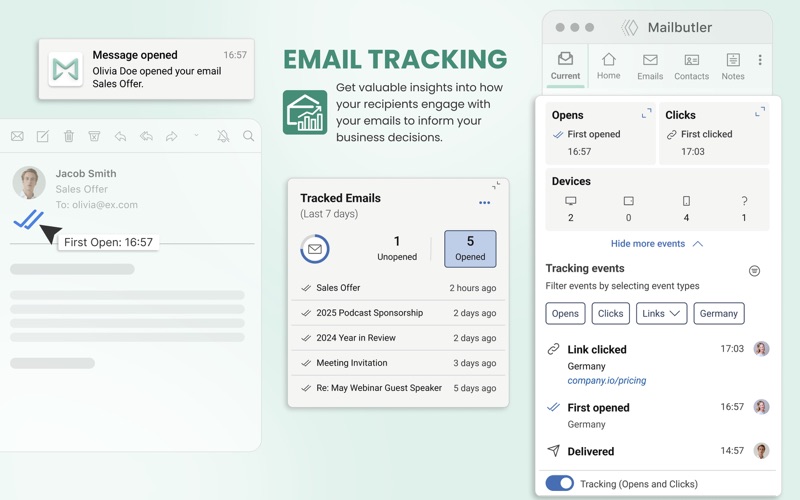Open the Links filter dropdown
Viewport: 800px width, 500px height.
[x=661, y=313]
